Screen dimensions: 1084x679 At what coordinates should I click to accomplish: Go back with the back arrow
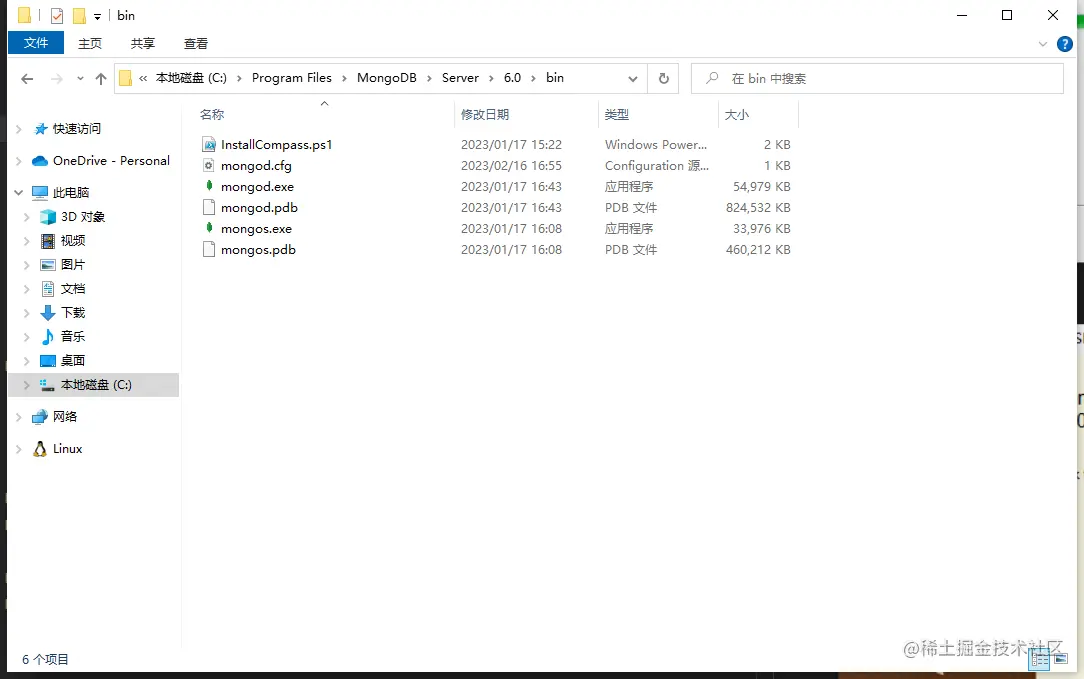tap(27, 79)
